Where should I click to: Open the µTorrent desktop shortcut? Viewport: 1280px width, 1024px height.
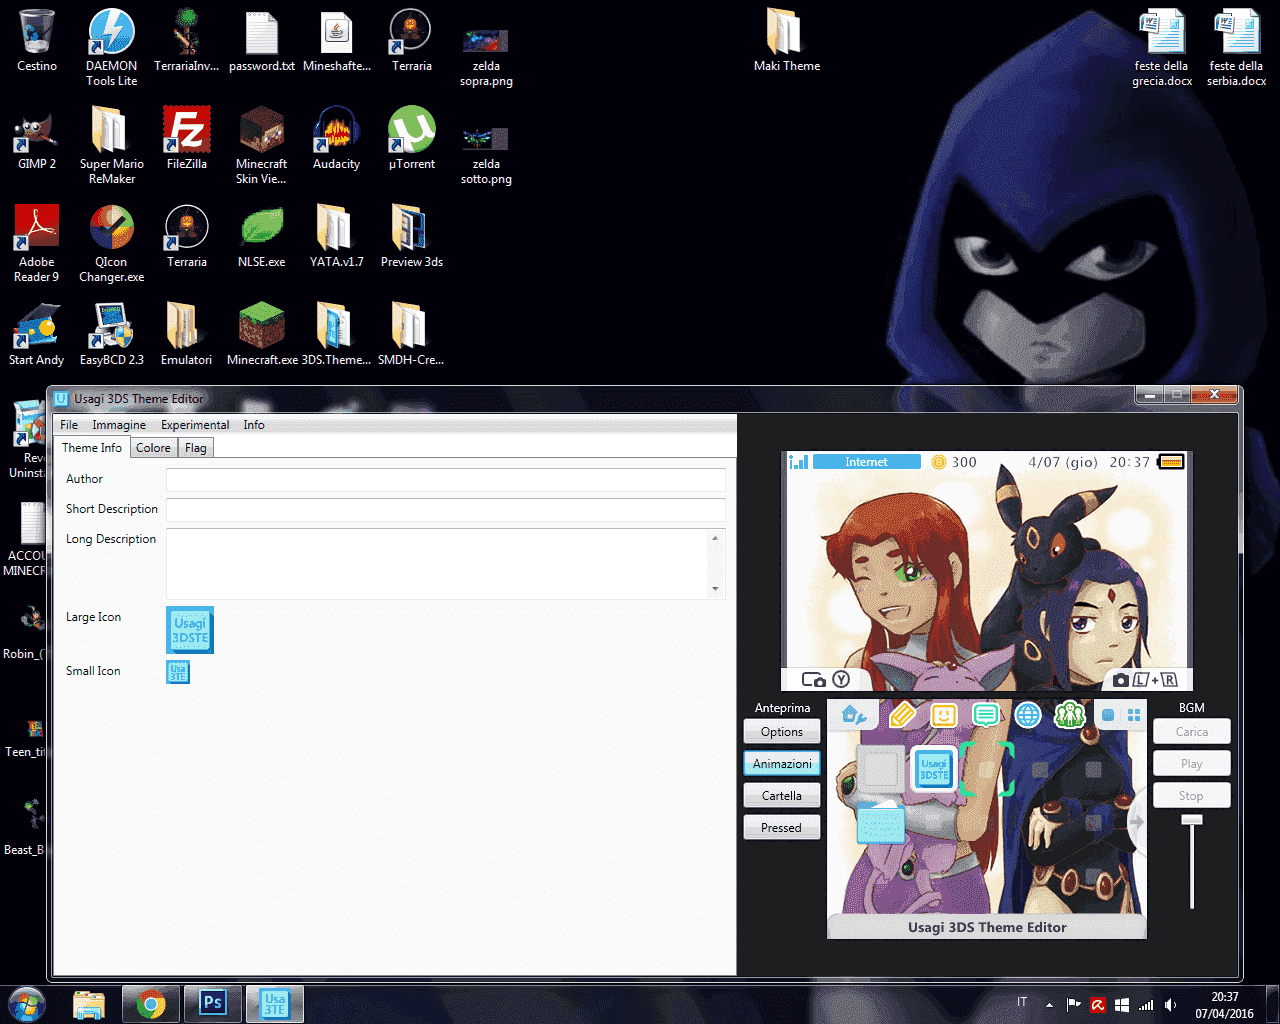[x=412, y=138]
